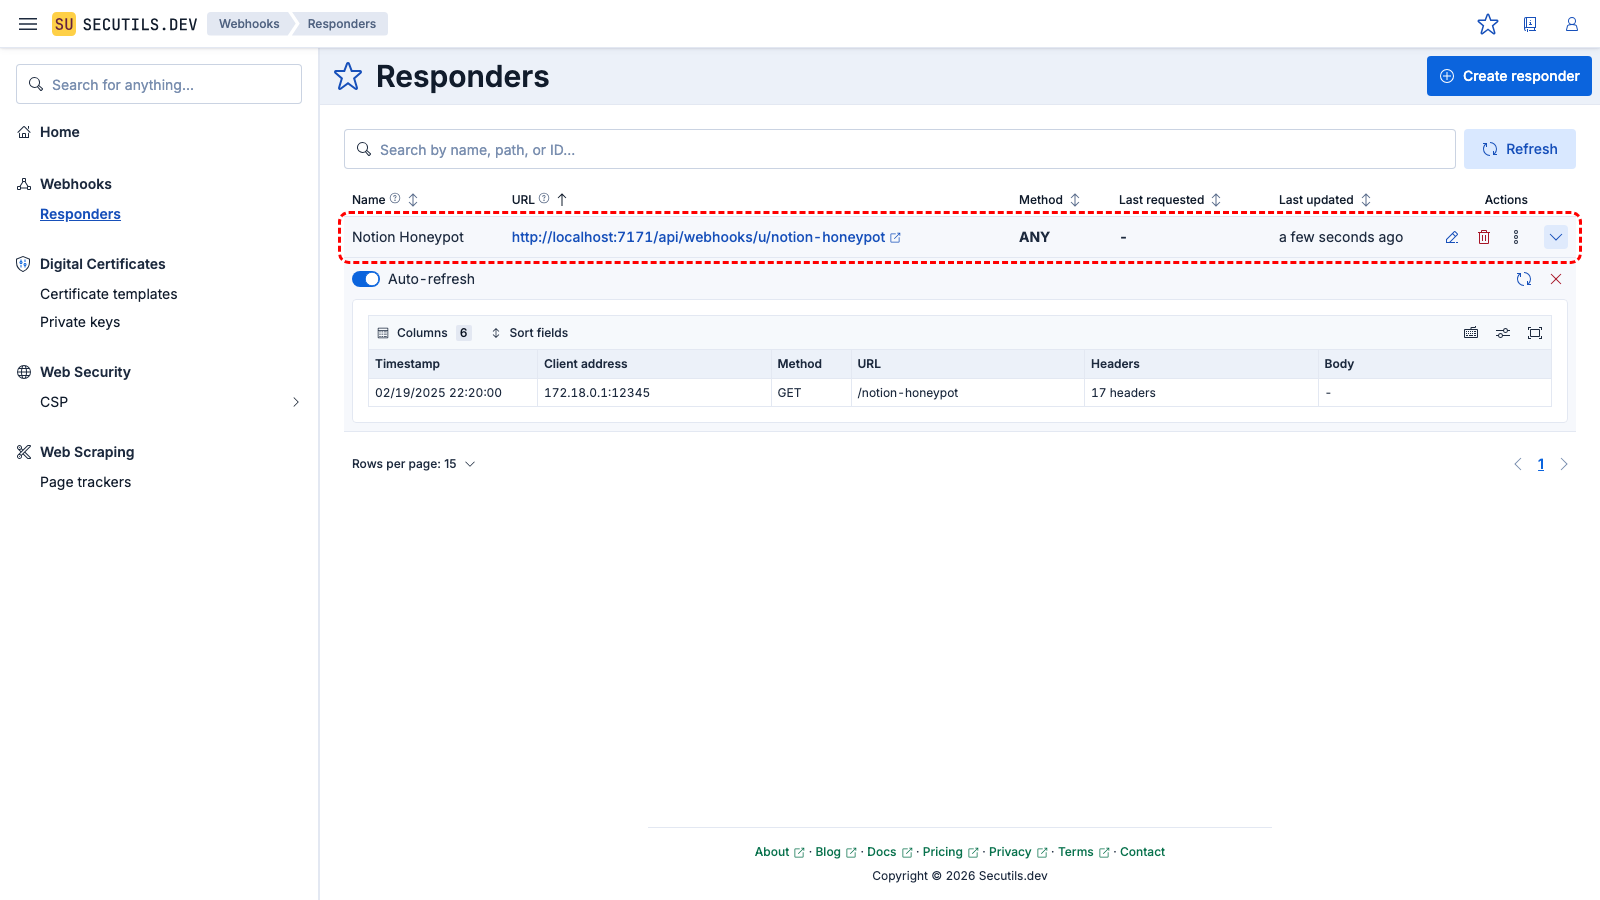This screenshot has height=900, width=1600.
Task: Toggle the Auto-refresh switch off
Action: 366,279
